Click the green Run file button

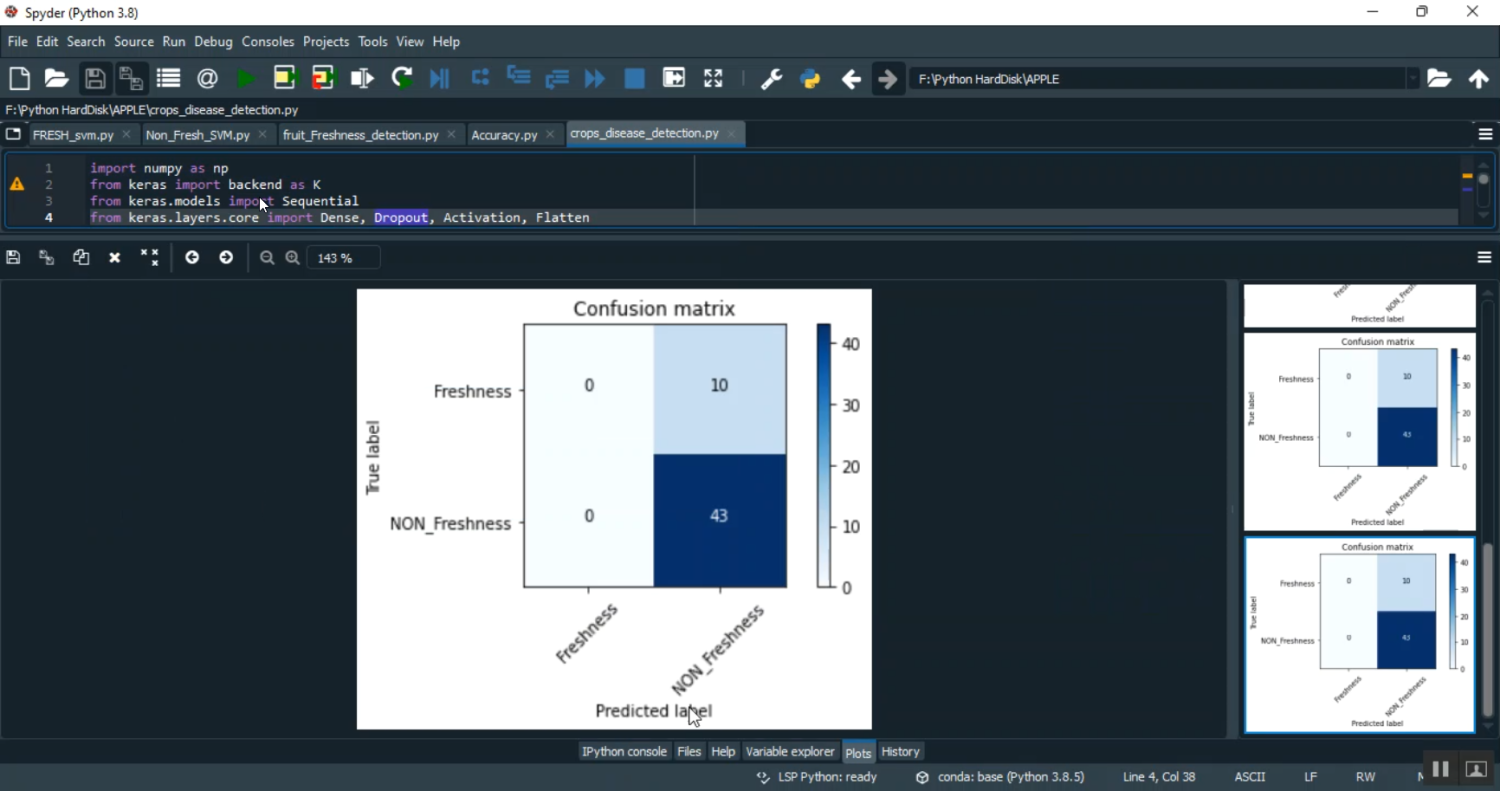coord(246,78)
